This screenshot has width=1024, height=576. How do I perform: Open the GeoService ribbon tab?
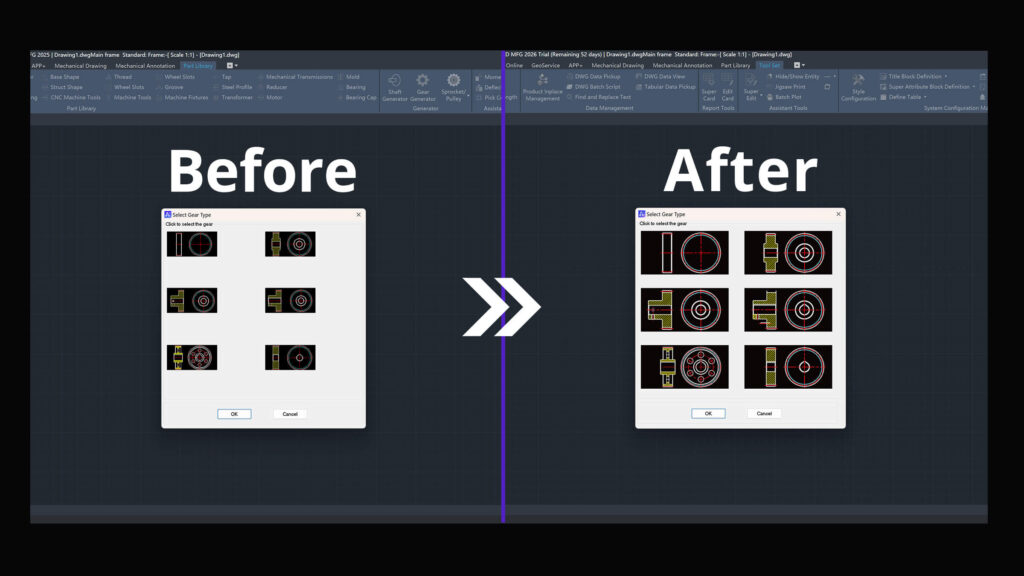coord(545,65)
